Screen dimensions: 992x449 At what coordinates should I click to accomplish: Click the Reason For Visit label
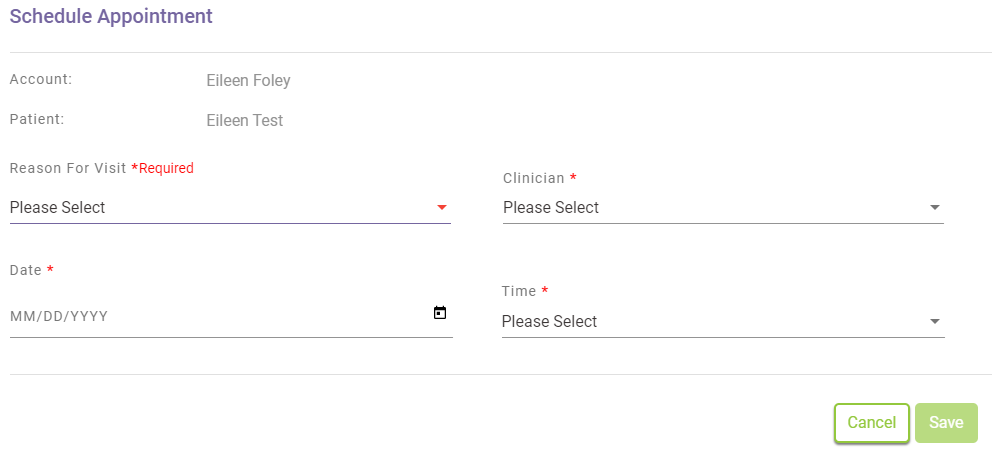[68, 168]
